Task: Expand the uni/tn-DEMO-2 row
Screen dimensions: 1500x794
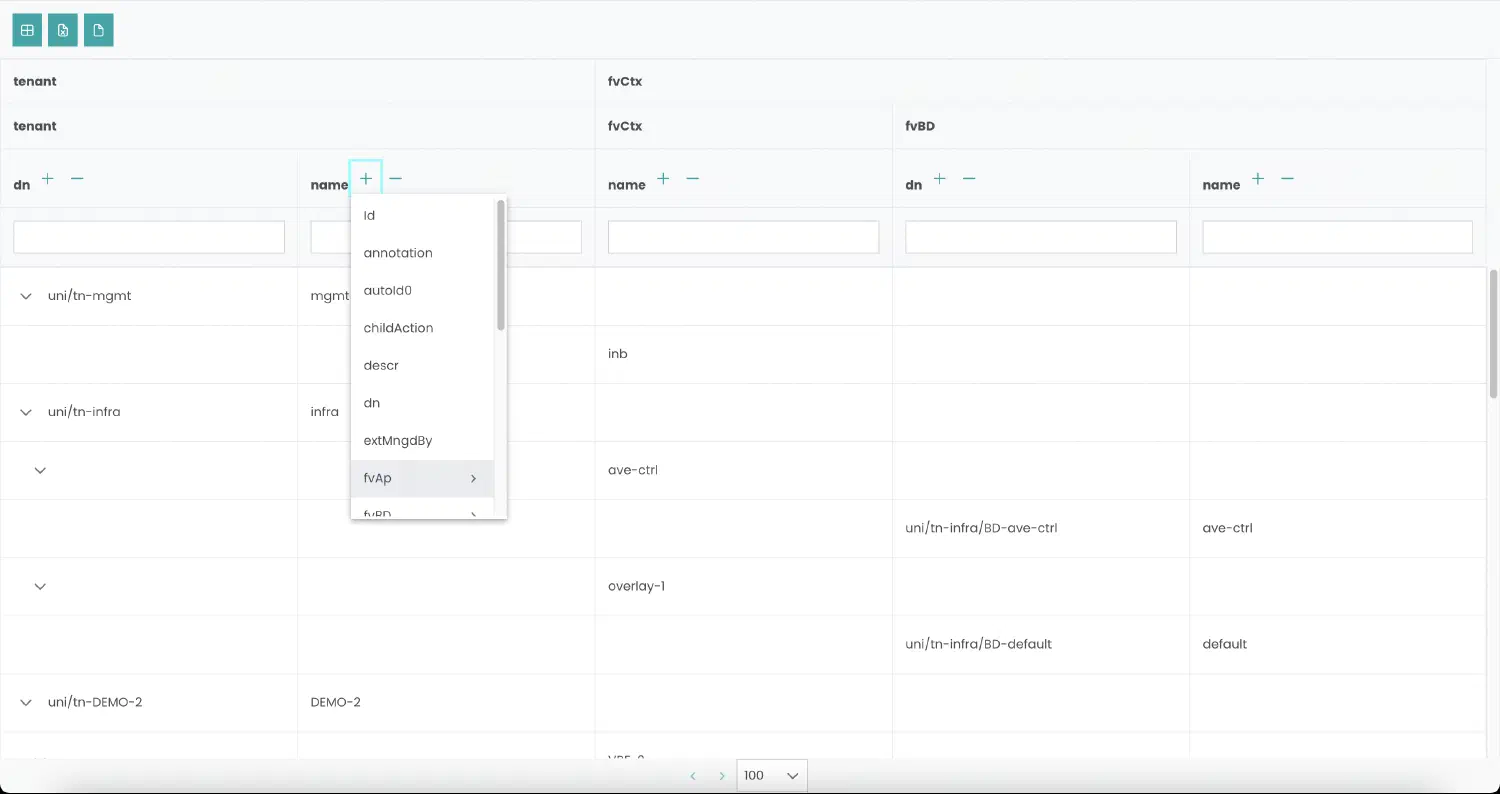Action: pos(25,702)
